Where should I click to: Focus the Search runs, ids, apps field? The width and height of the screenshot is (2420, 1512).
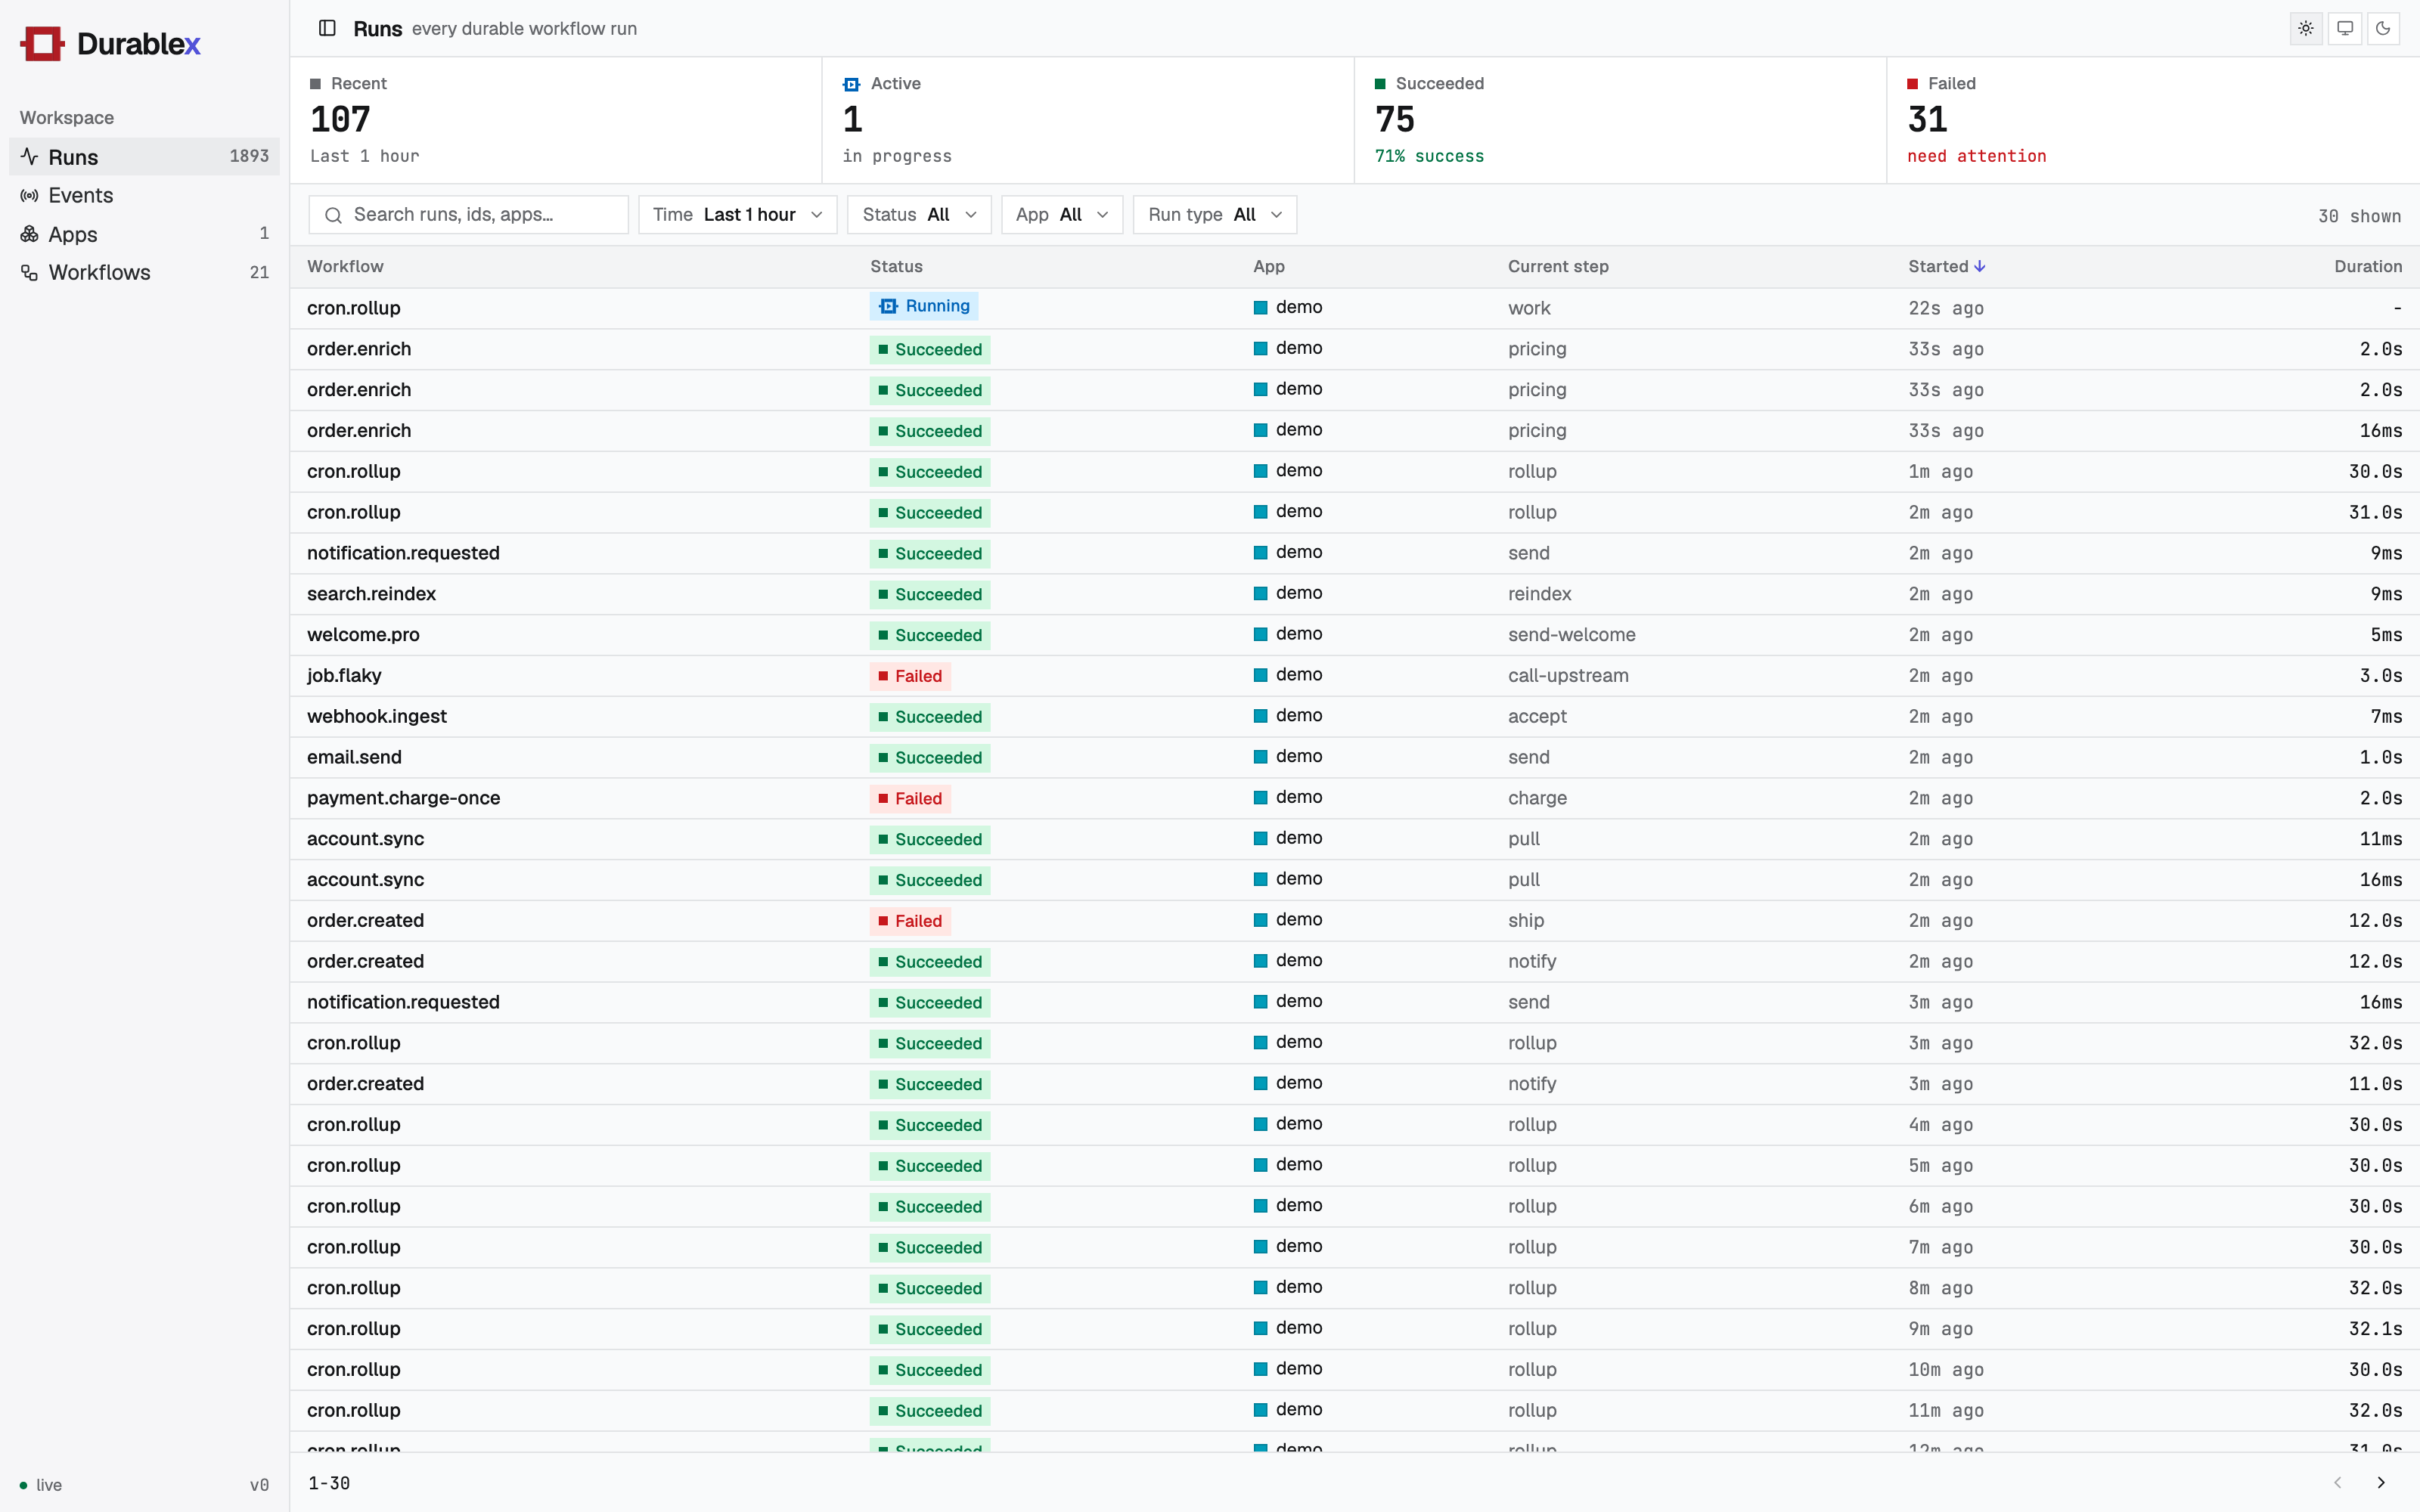coord(468,215)
